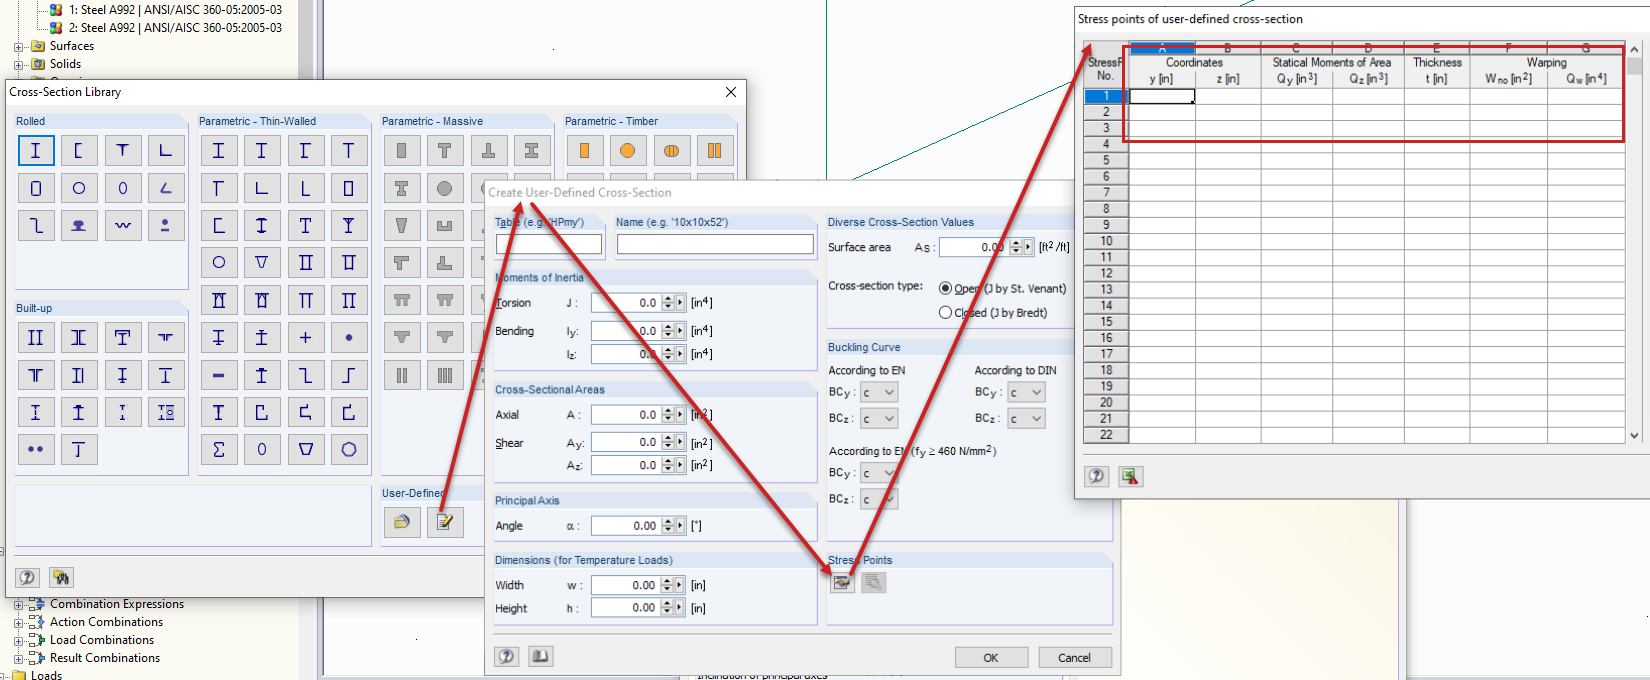Image resolution: width=1650 pixels, height=680 pixels.
Task: Select rolled circular hollow section icon
Action: coord(78,188)
